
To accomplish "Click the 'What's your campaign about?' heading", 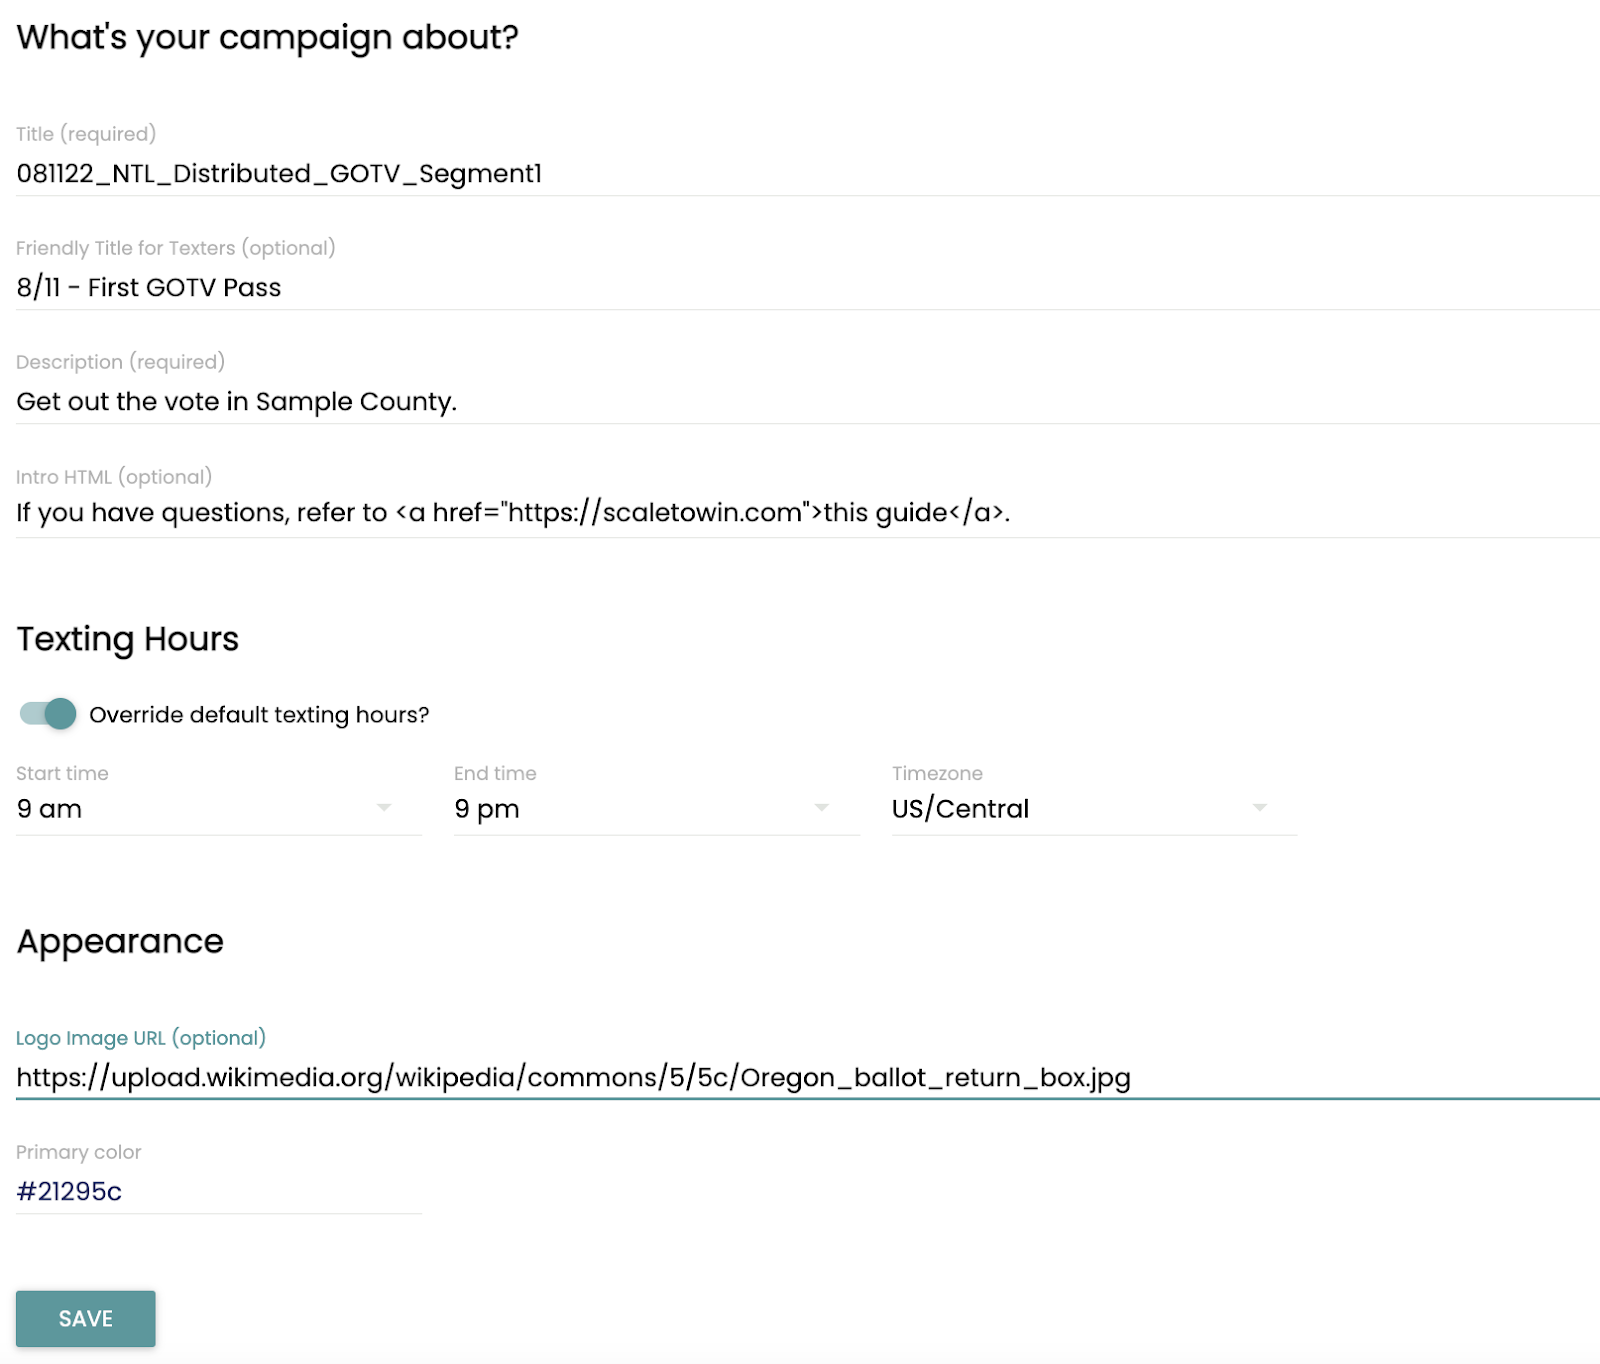I will point(268,38).
